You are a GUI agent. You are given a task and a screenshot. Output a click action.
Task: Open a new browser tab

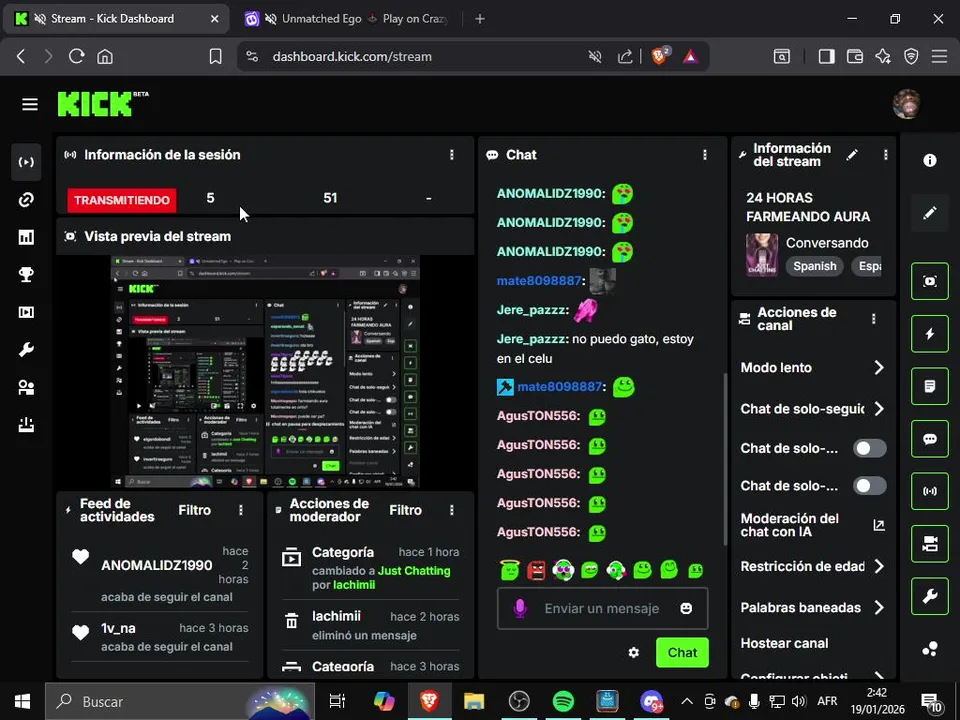[x=480, y=19]
